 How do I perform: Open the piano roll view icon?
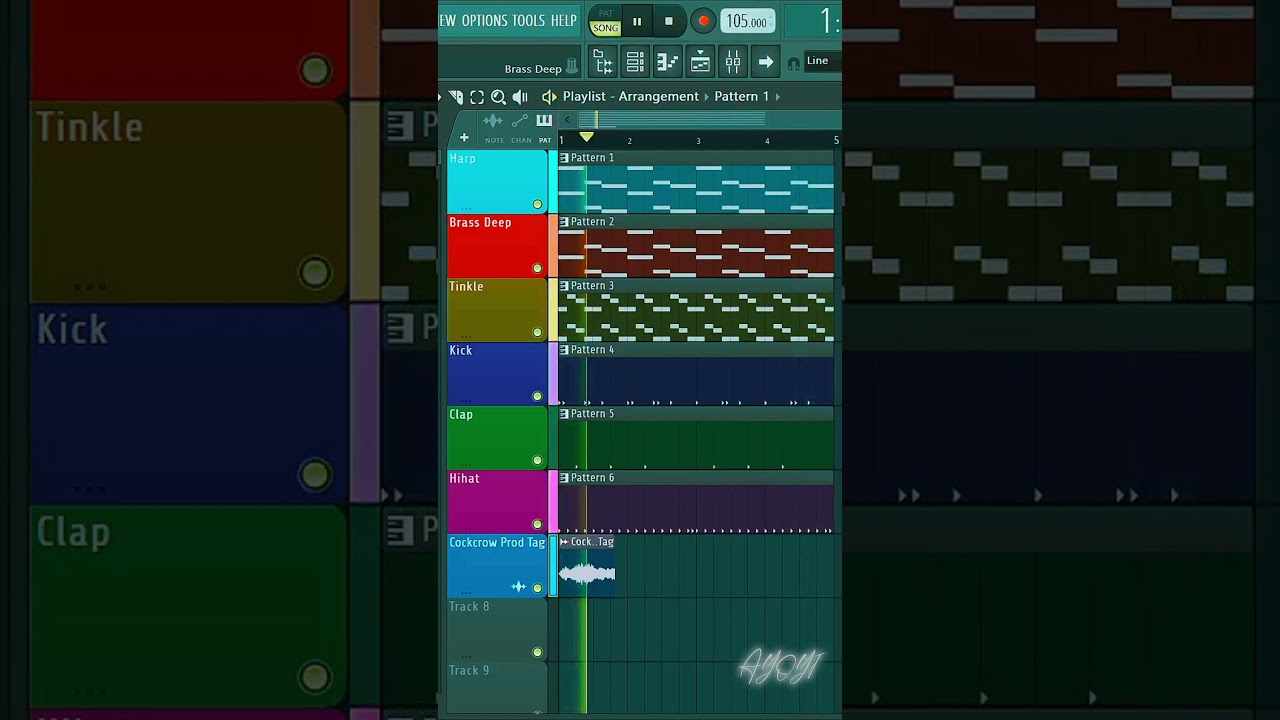point(667,62)
